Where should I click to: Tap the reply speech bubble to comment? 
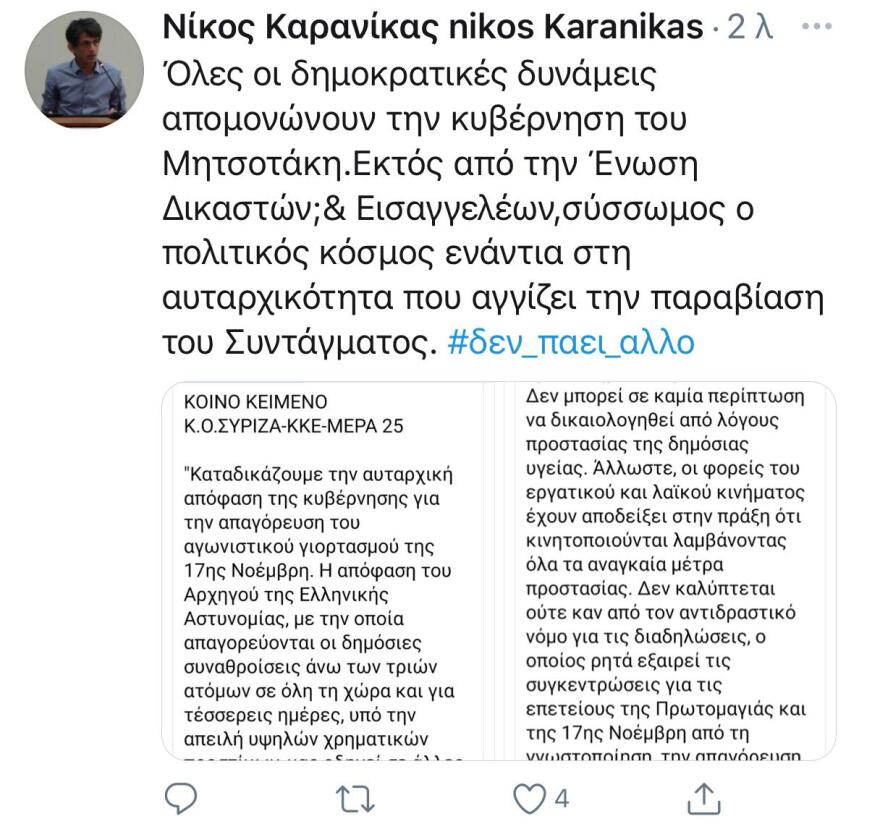coord(180,796)
